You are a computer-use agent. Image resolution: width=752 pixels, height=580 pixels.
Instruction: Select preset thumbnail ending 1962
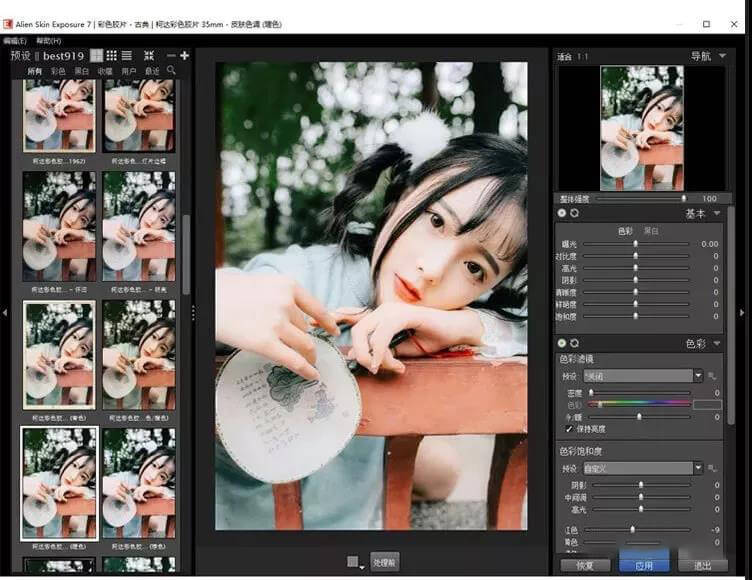pyautogui.click(x=59, y=116)
